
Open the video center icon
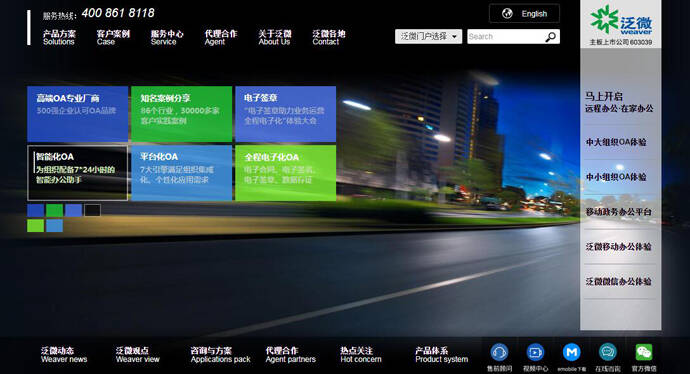click(x=535, y=352)
